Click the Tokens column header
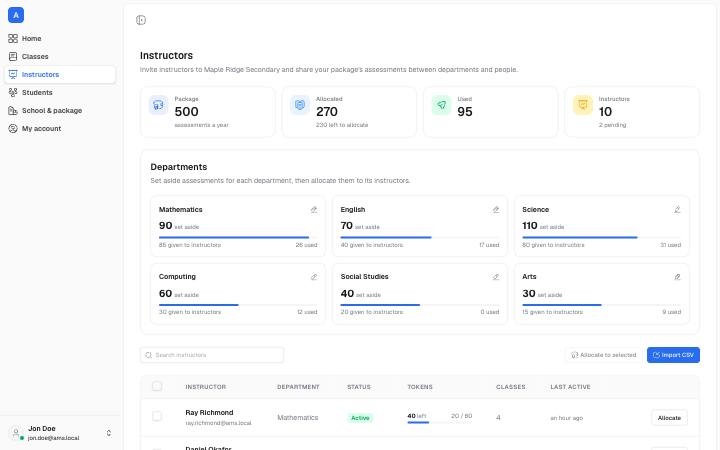Image resolution: width=720 pixels, height=450 pixels. pos(420,387)
